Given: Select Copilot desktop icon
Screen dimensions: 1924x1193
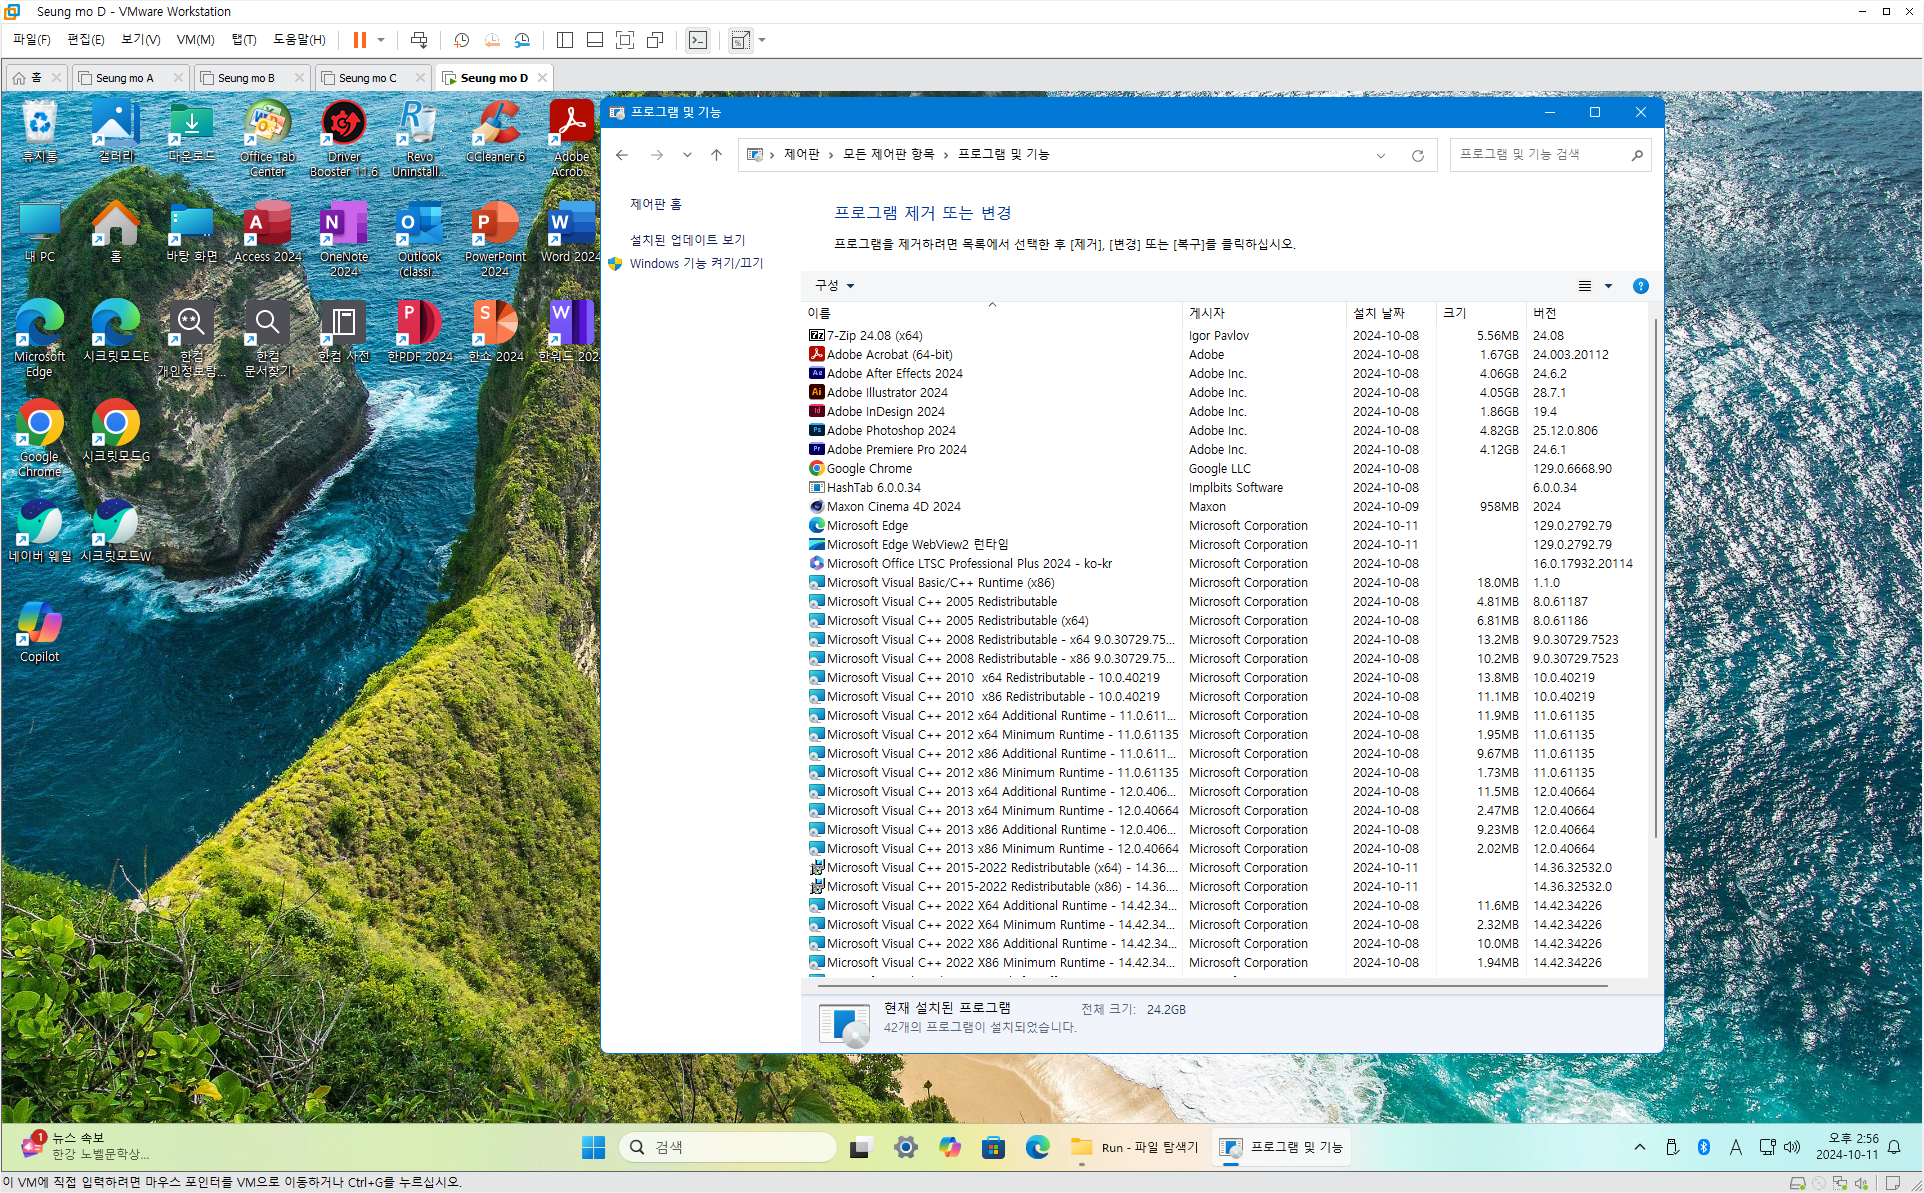Looking at the screenshot, I should (40, 631).
